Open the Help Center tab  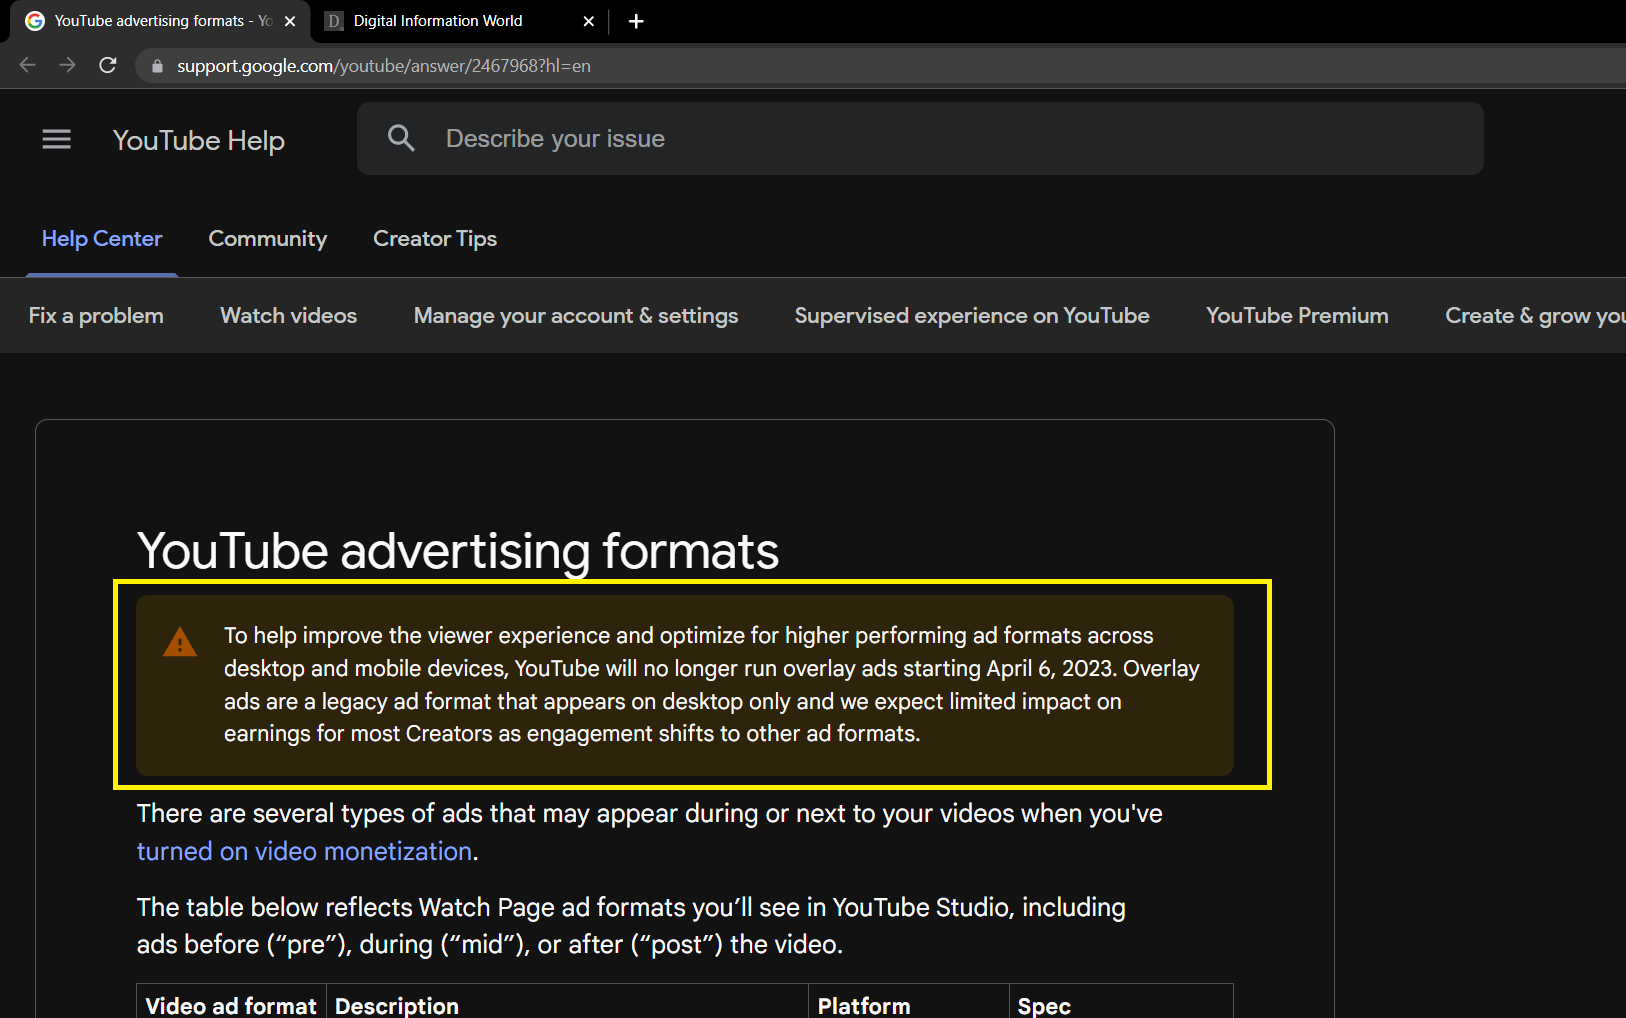pyautogui.click(x=102, y=239)
